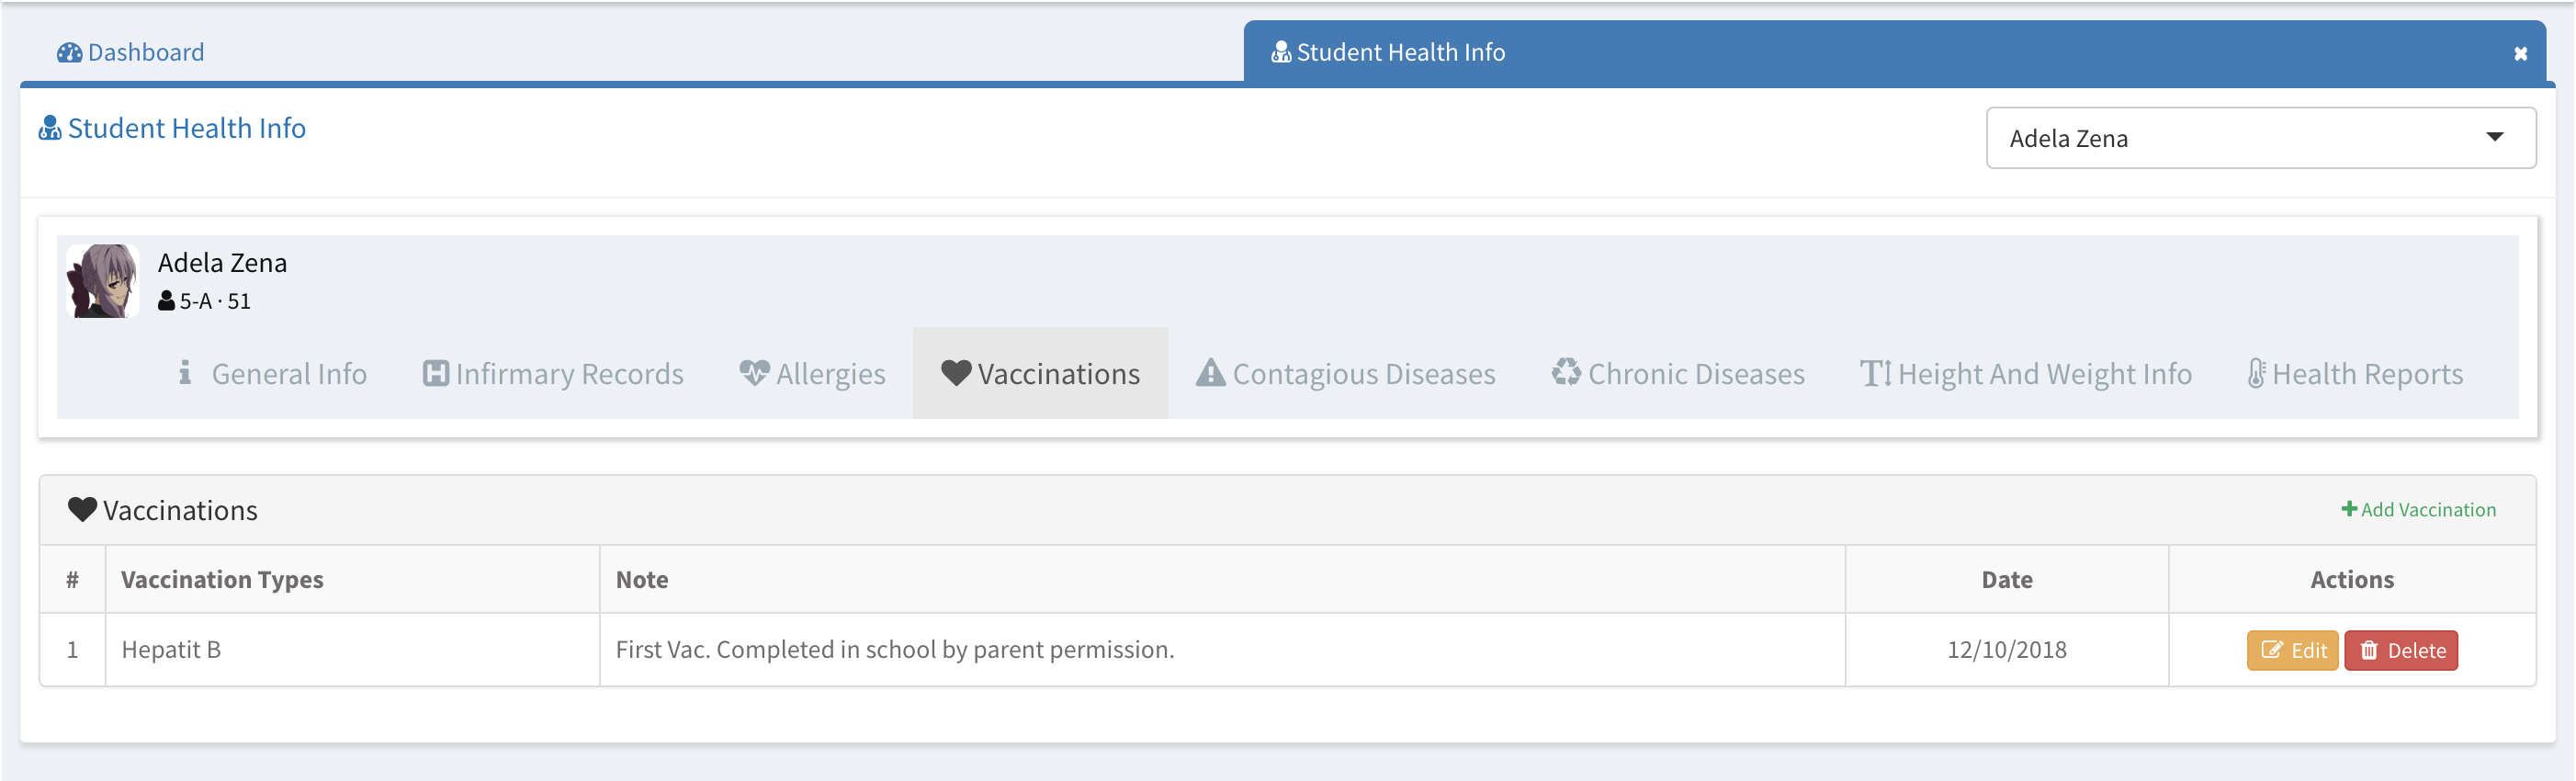This screenshot has width=2576, height=781.
Task: Click the H-square icon for Infirmary Records
Action: pyautogui.click(x=436, y=373)
